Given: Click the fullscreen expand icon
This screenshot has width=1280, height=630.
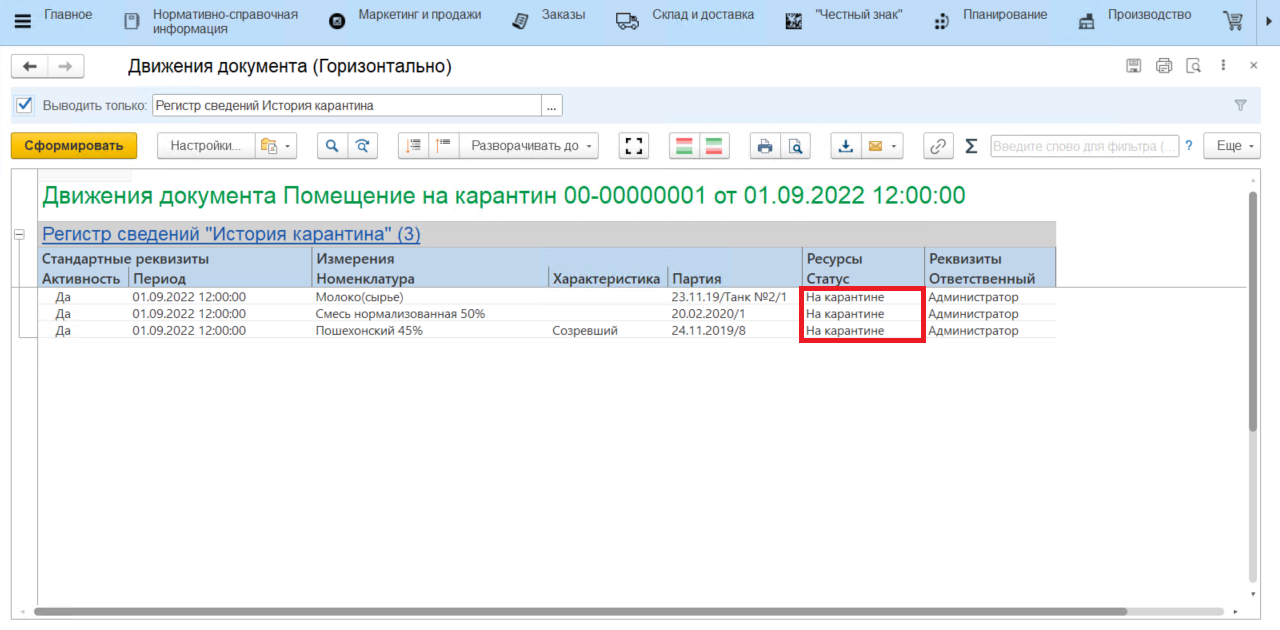Looking at the screenshot, I should [x=632, y=146].
